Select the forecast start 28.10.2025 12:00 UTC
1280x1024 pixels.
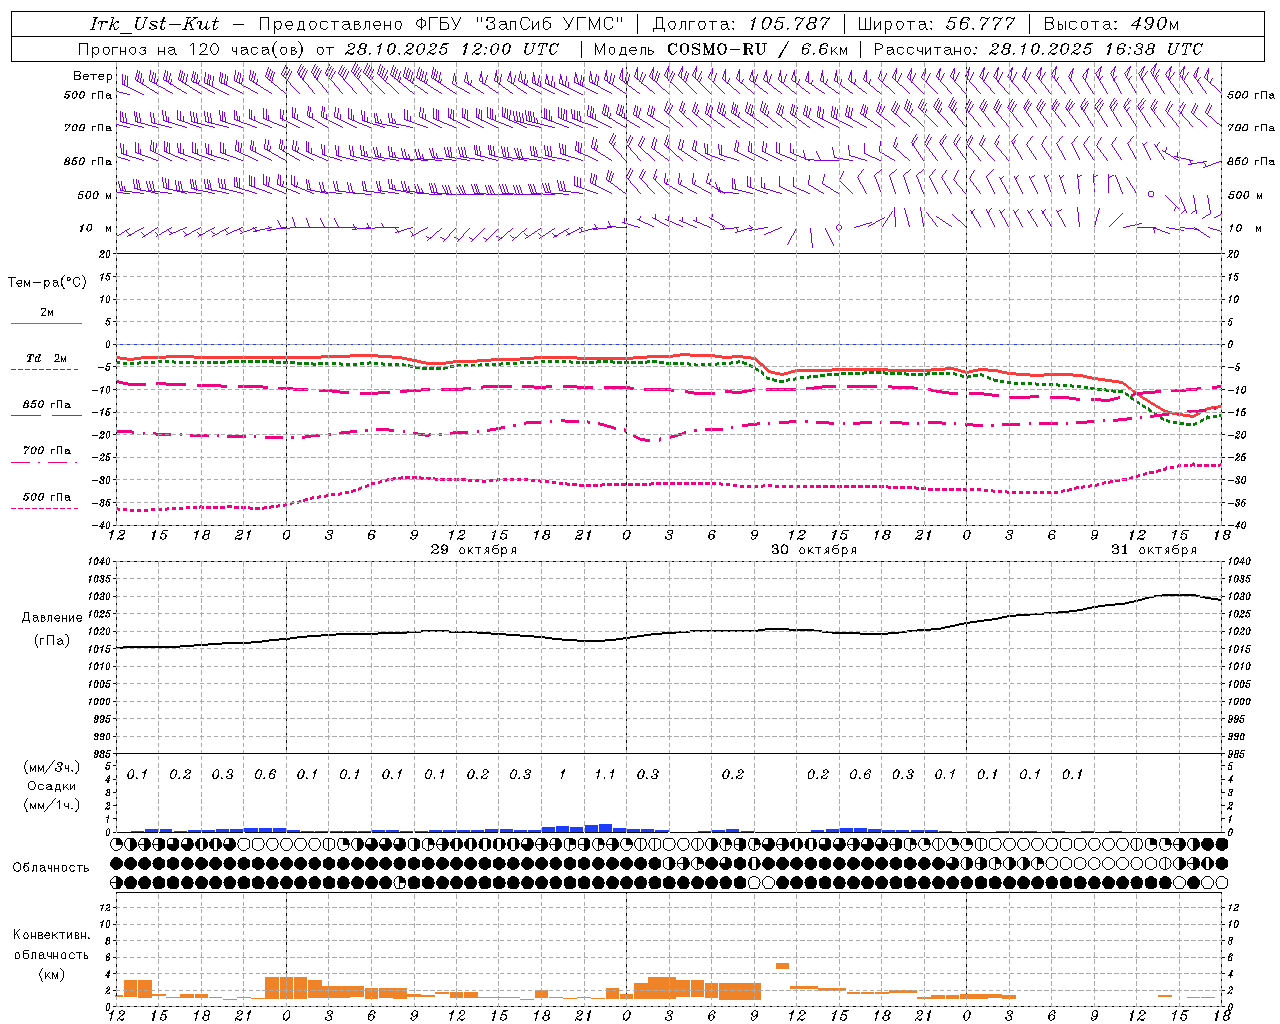[x=451, y=49]
